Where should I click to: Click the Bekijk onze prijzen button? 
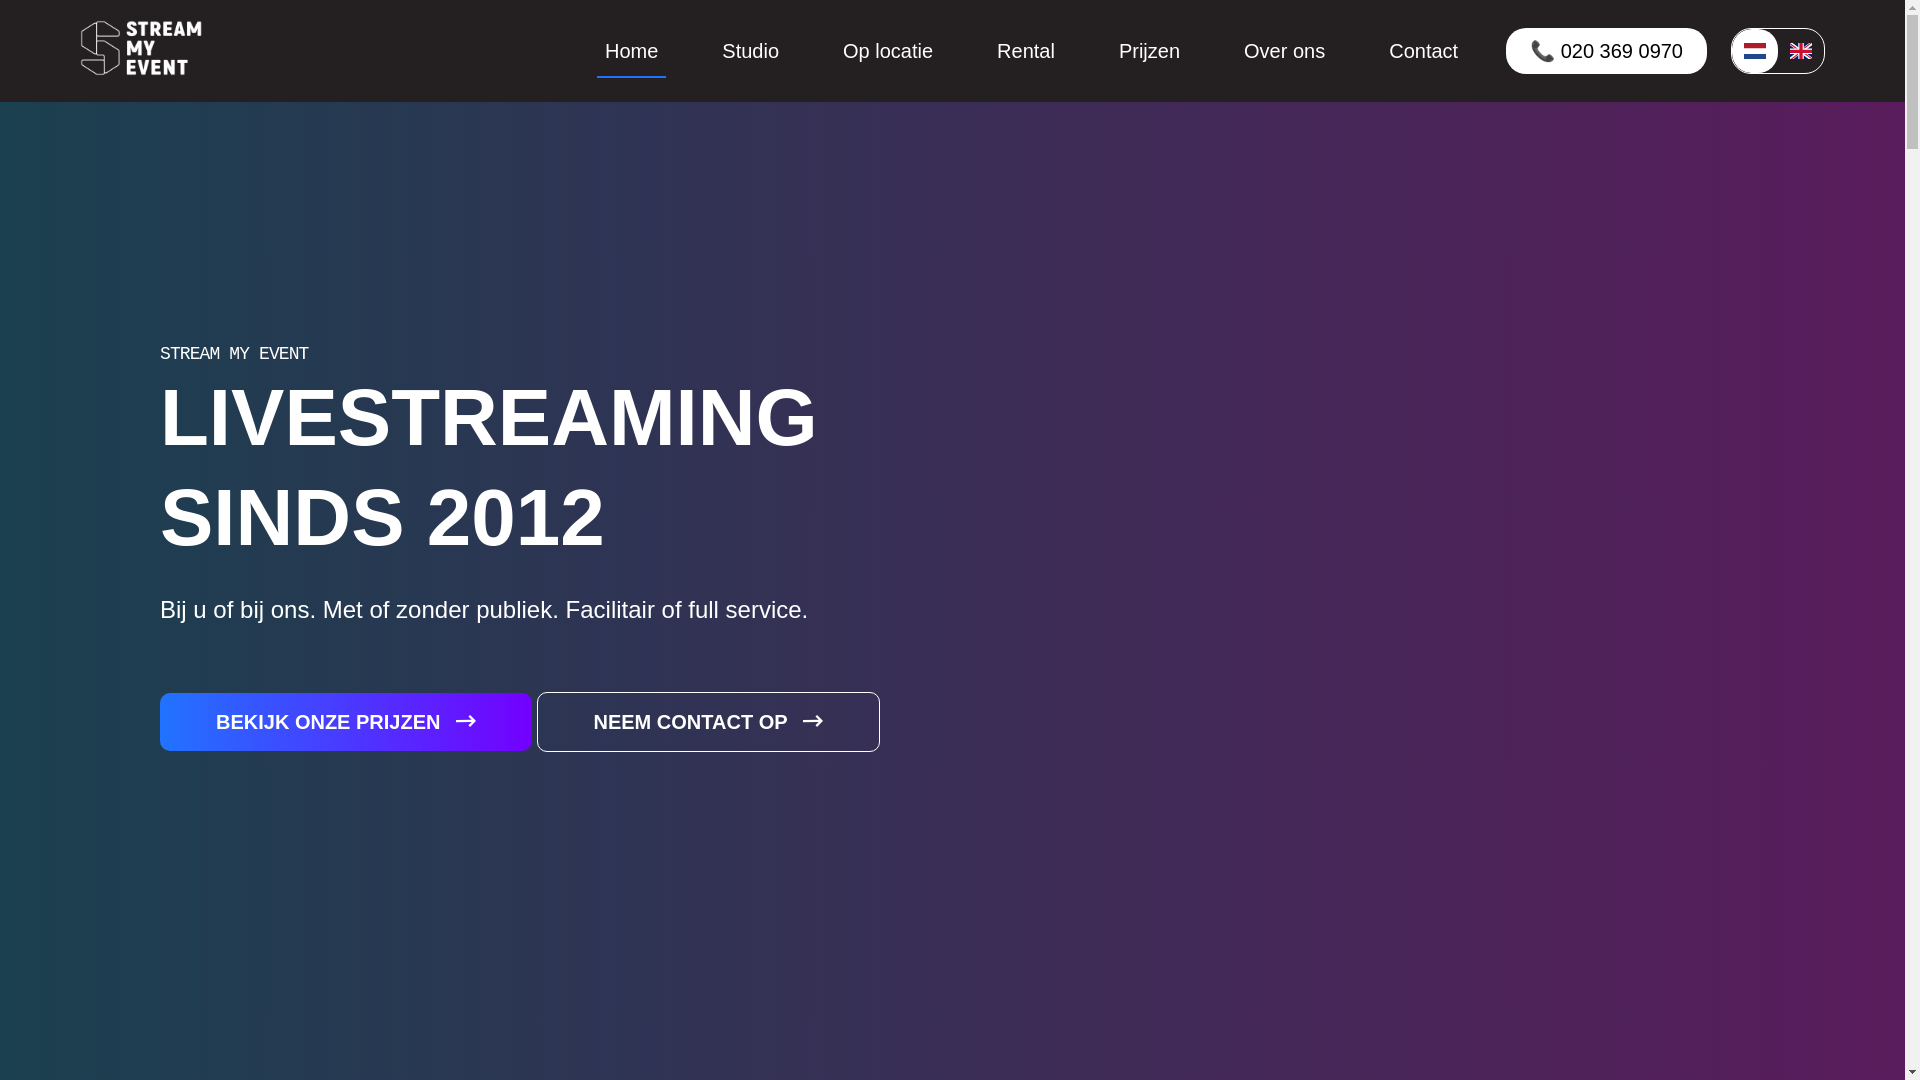click(346, 722)
